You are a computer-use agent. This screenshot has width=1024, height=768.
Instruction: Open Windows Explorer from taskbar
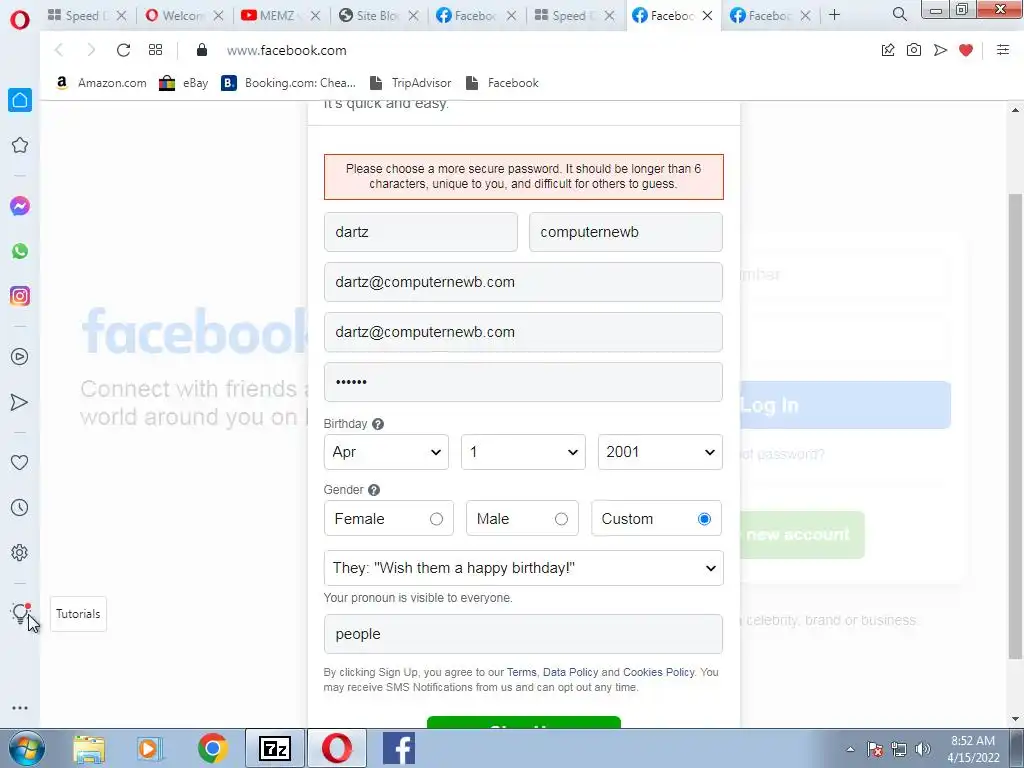click(x=89, y=748)
